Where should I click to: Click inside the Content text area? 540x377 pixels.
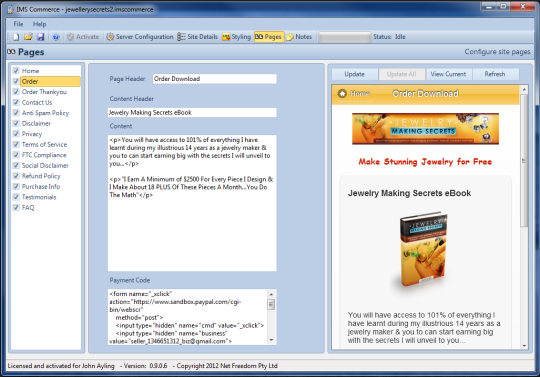coord(192,203)
